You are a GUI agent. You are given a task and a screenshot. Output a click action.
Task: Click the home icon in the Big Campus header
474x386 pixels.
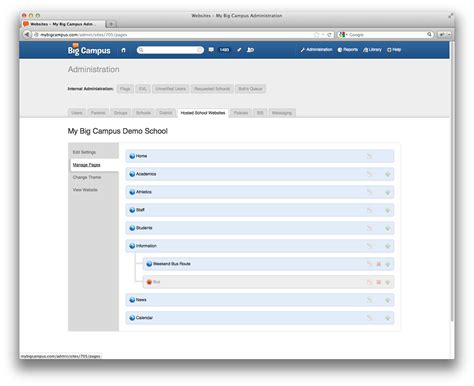(123, 50)
